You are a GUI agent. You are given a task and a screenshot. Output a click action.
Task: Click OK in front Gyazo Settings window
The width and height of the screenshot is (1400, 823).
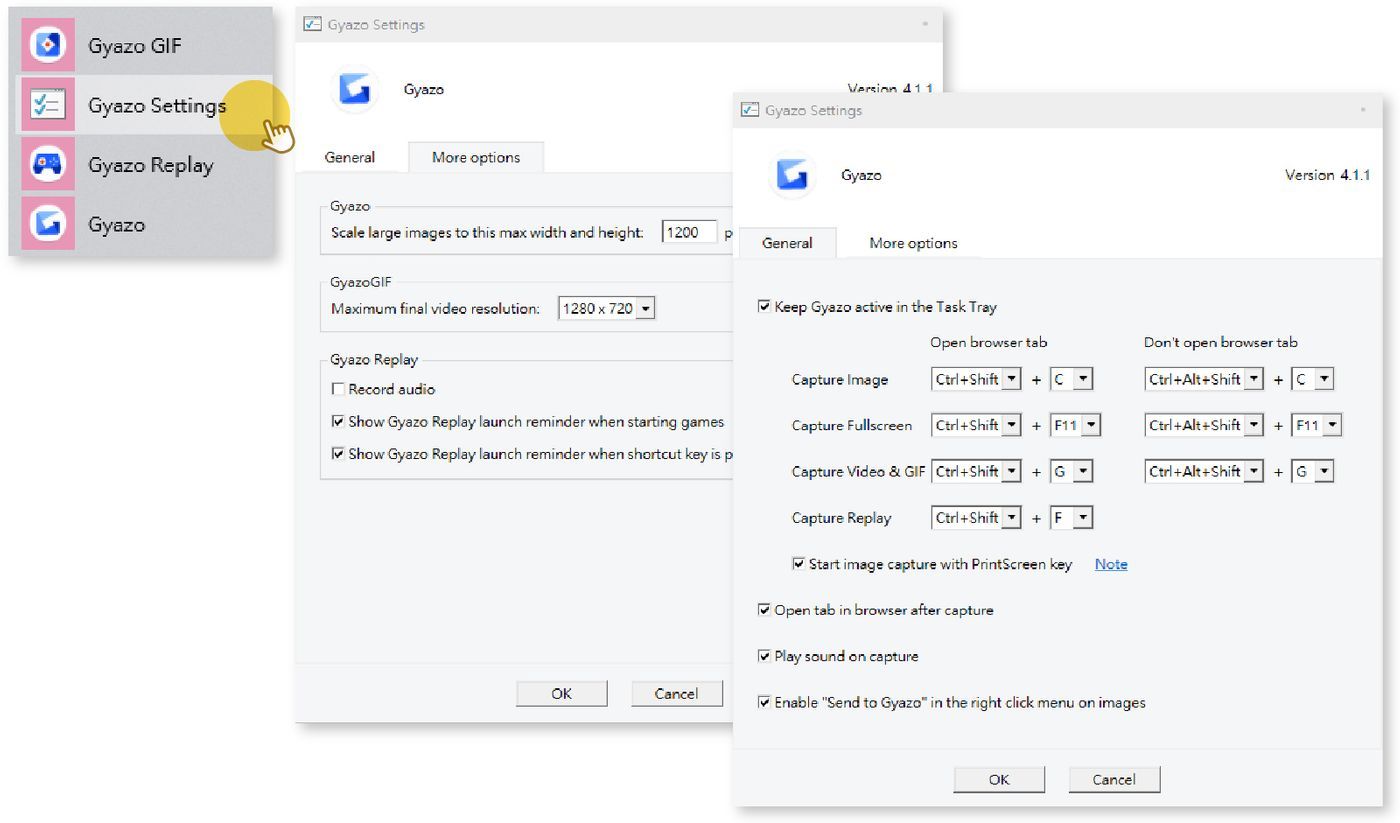point(999,779)
